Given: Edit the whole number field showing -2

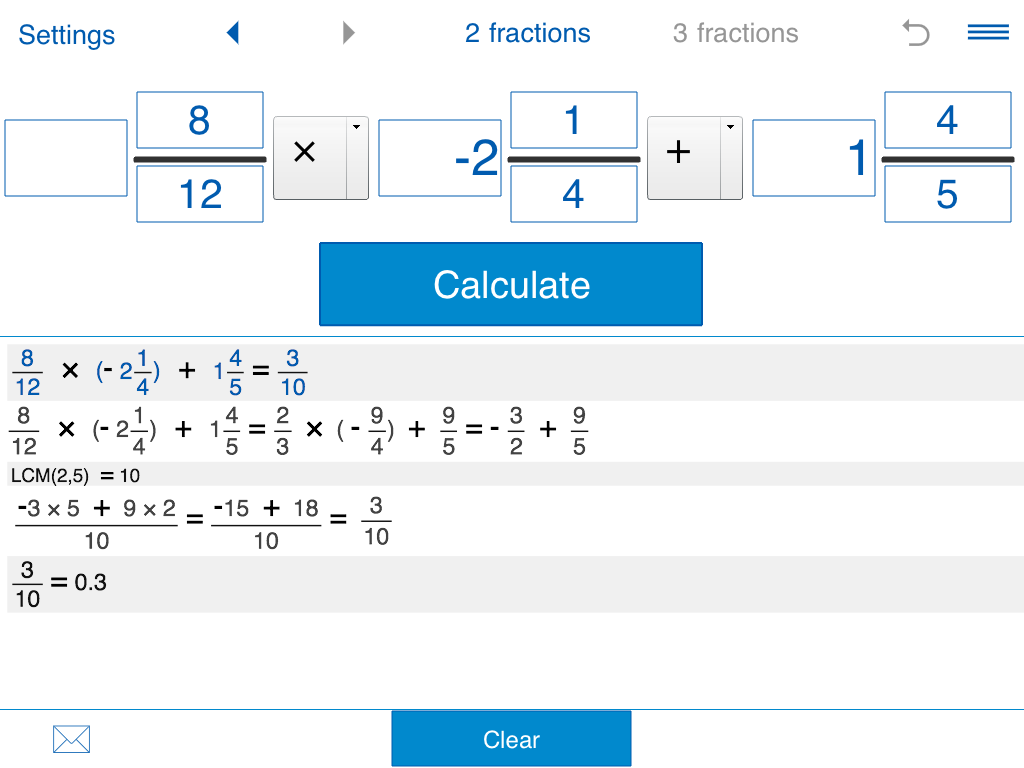Looking at the screenshot, I should 439,158.
